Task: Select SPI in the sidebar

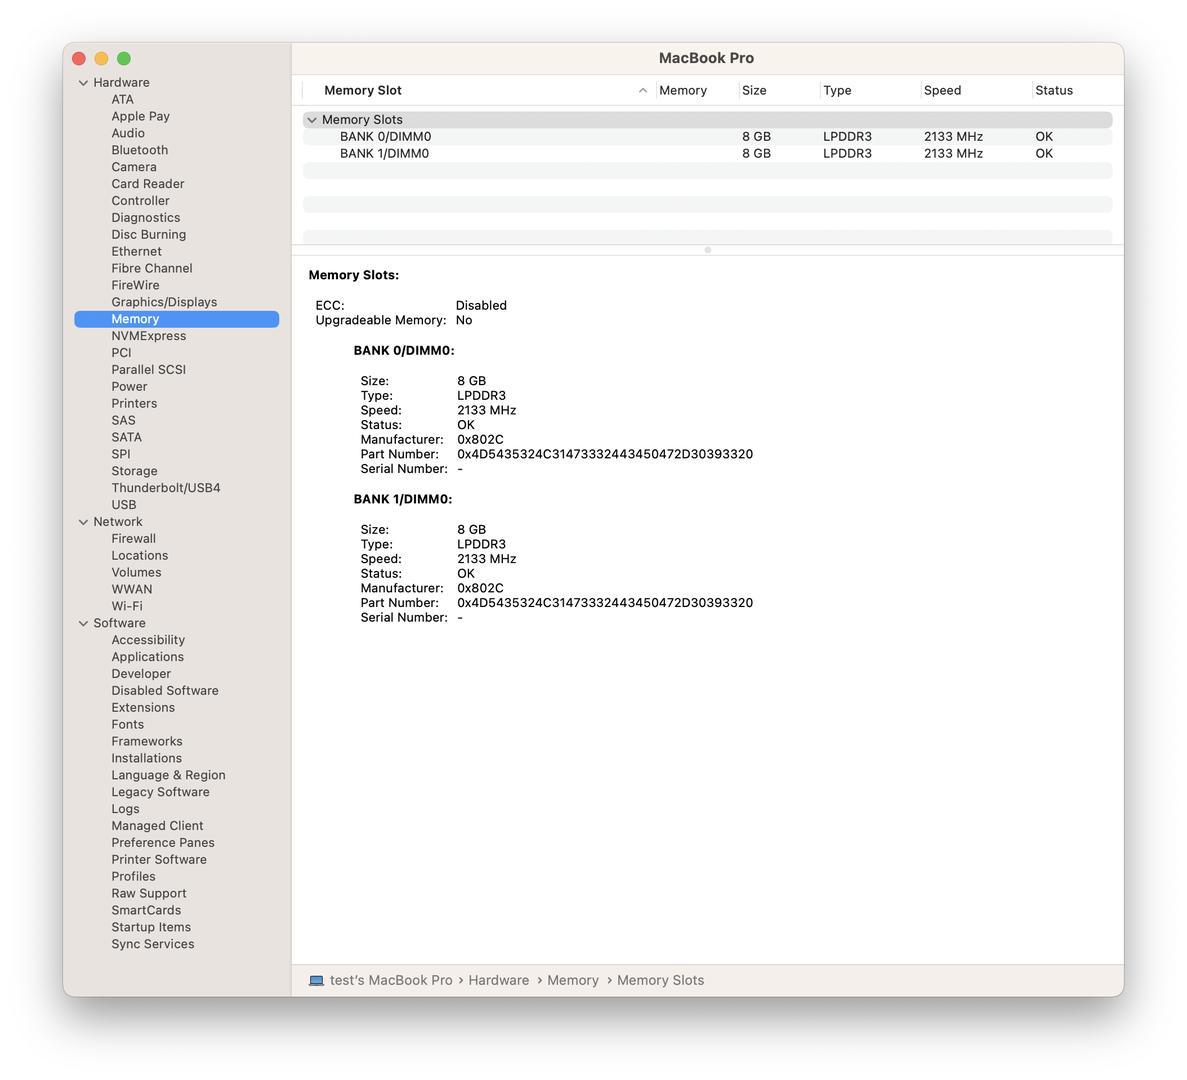Action: (x=121, y=454)
